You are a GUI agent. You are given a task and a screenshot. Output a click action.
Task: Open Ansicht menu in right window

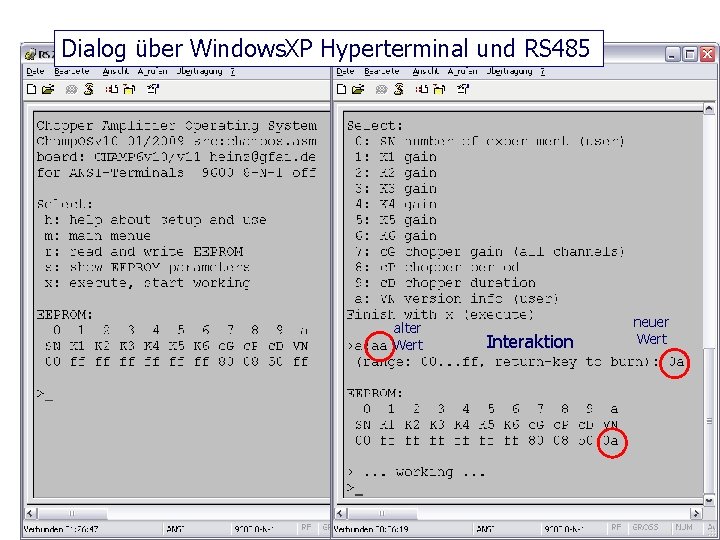click(426, 71)
